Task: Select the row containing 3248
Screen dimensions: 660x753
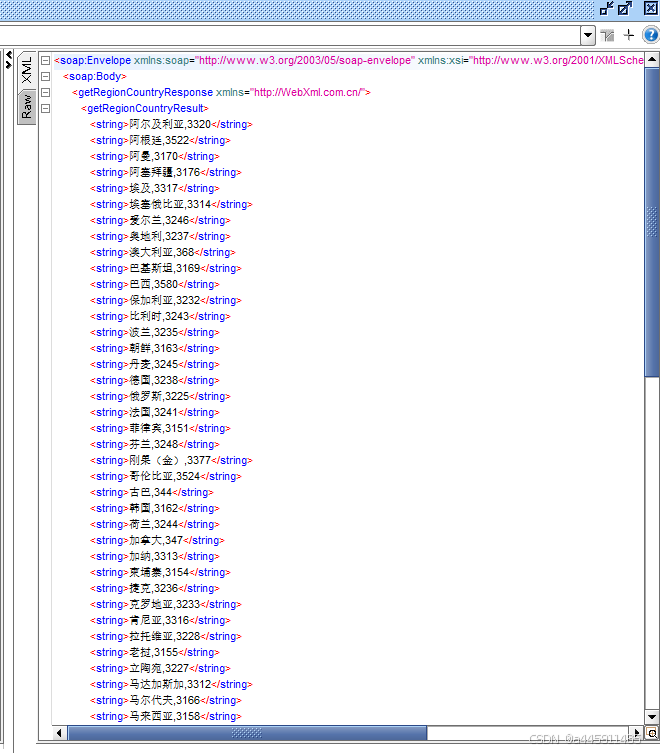Action: [x=155, y=445]
